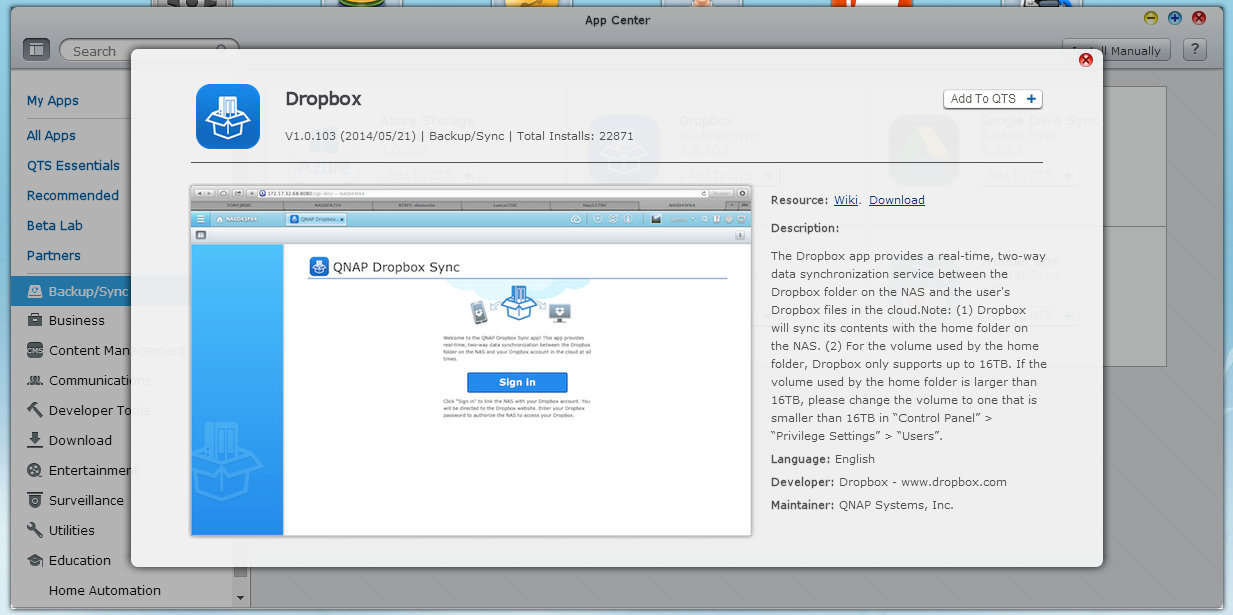1233x615 pixels.
Task: Open the Wiki resource link
Action: coord(846,200)
